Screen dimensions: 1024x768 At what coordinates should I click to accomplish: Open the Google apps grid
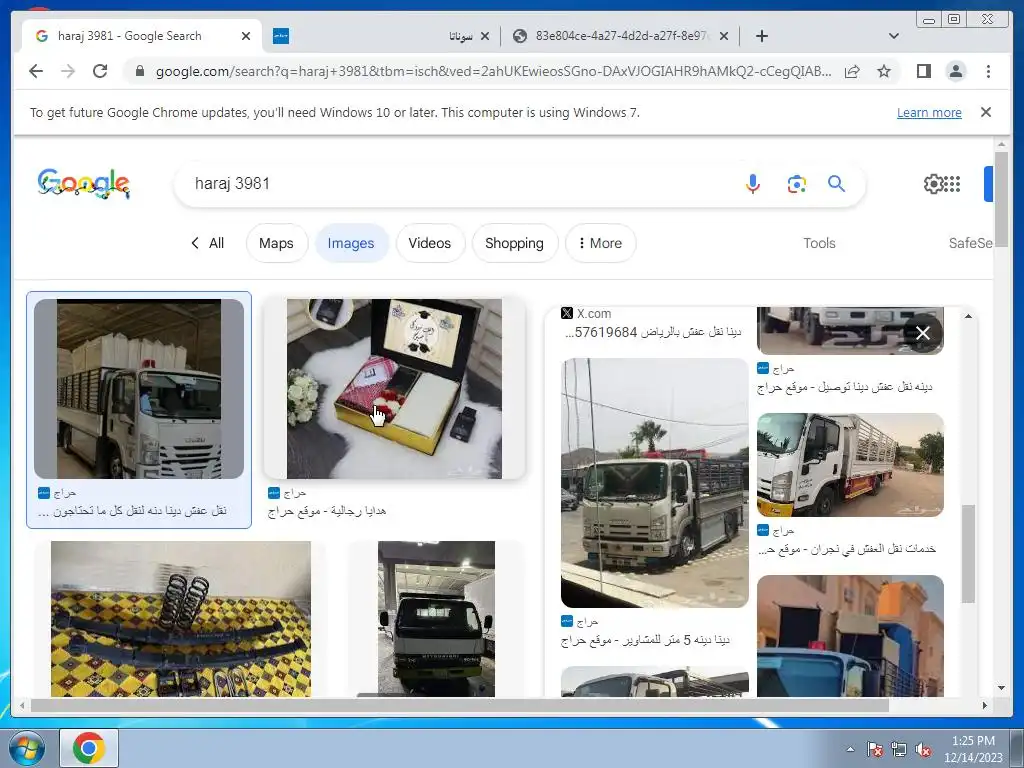952,184
